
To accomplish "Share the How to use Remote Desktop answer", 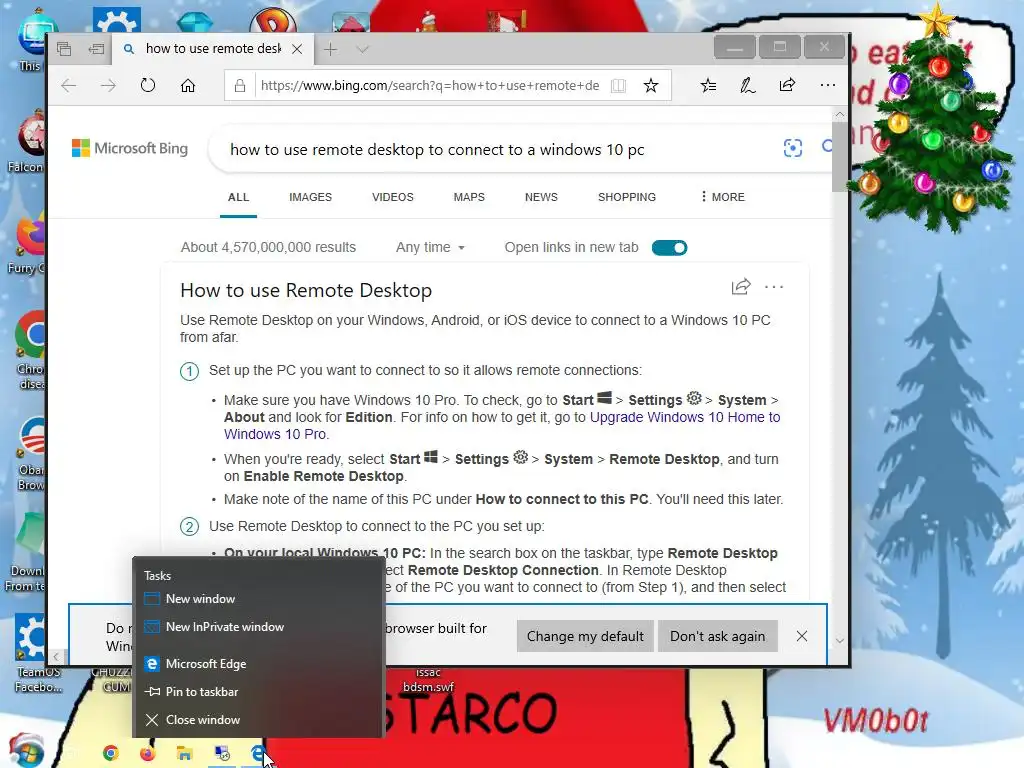I will pyautogui.click(x=741, y=287).
